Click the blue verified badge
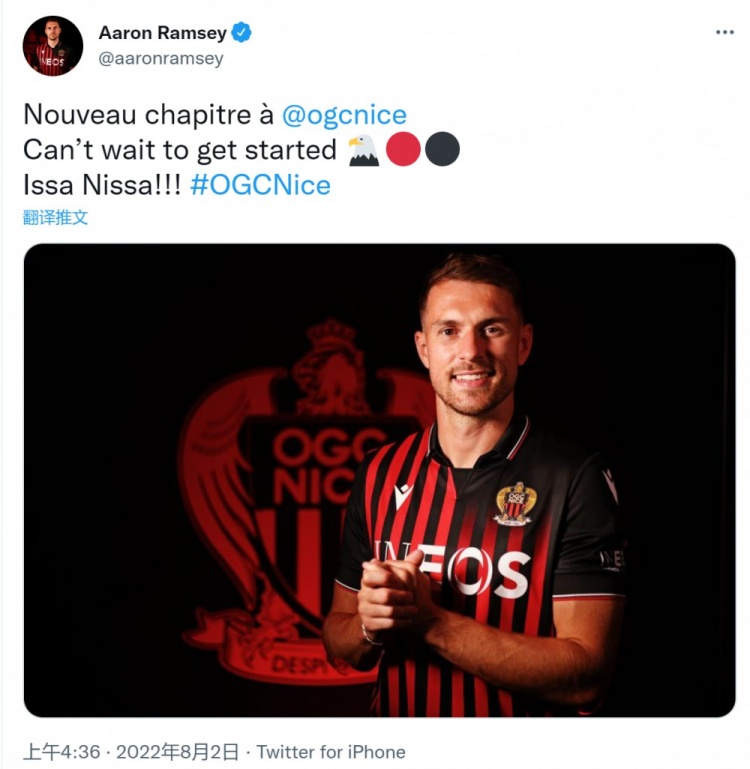 click(241, 32)
